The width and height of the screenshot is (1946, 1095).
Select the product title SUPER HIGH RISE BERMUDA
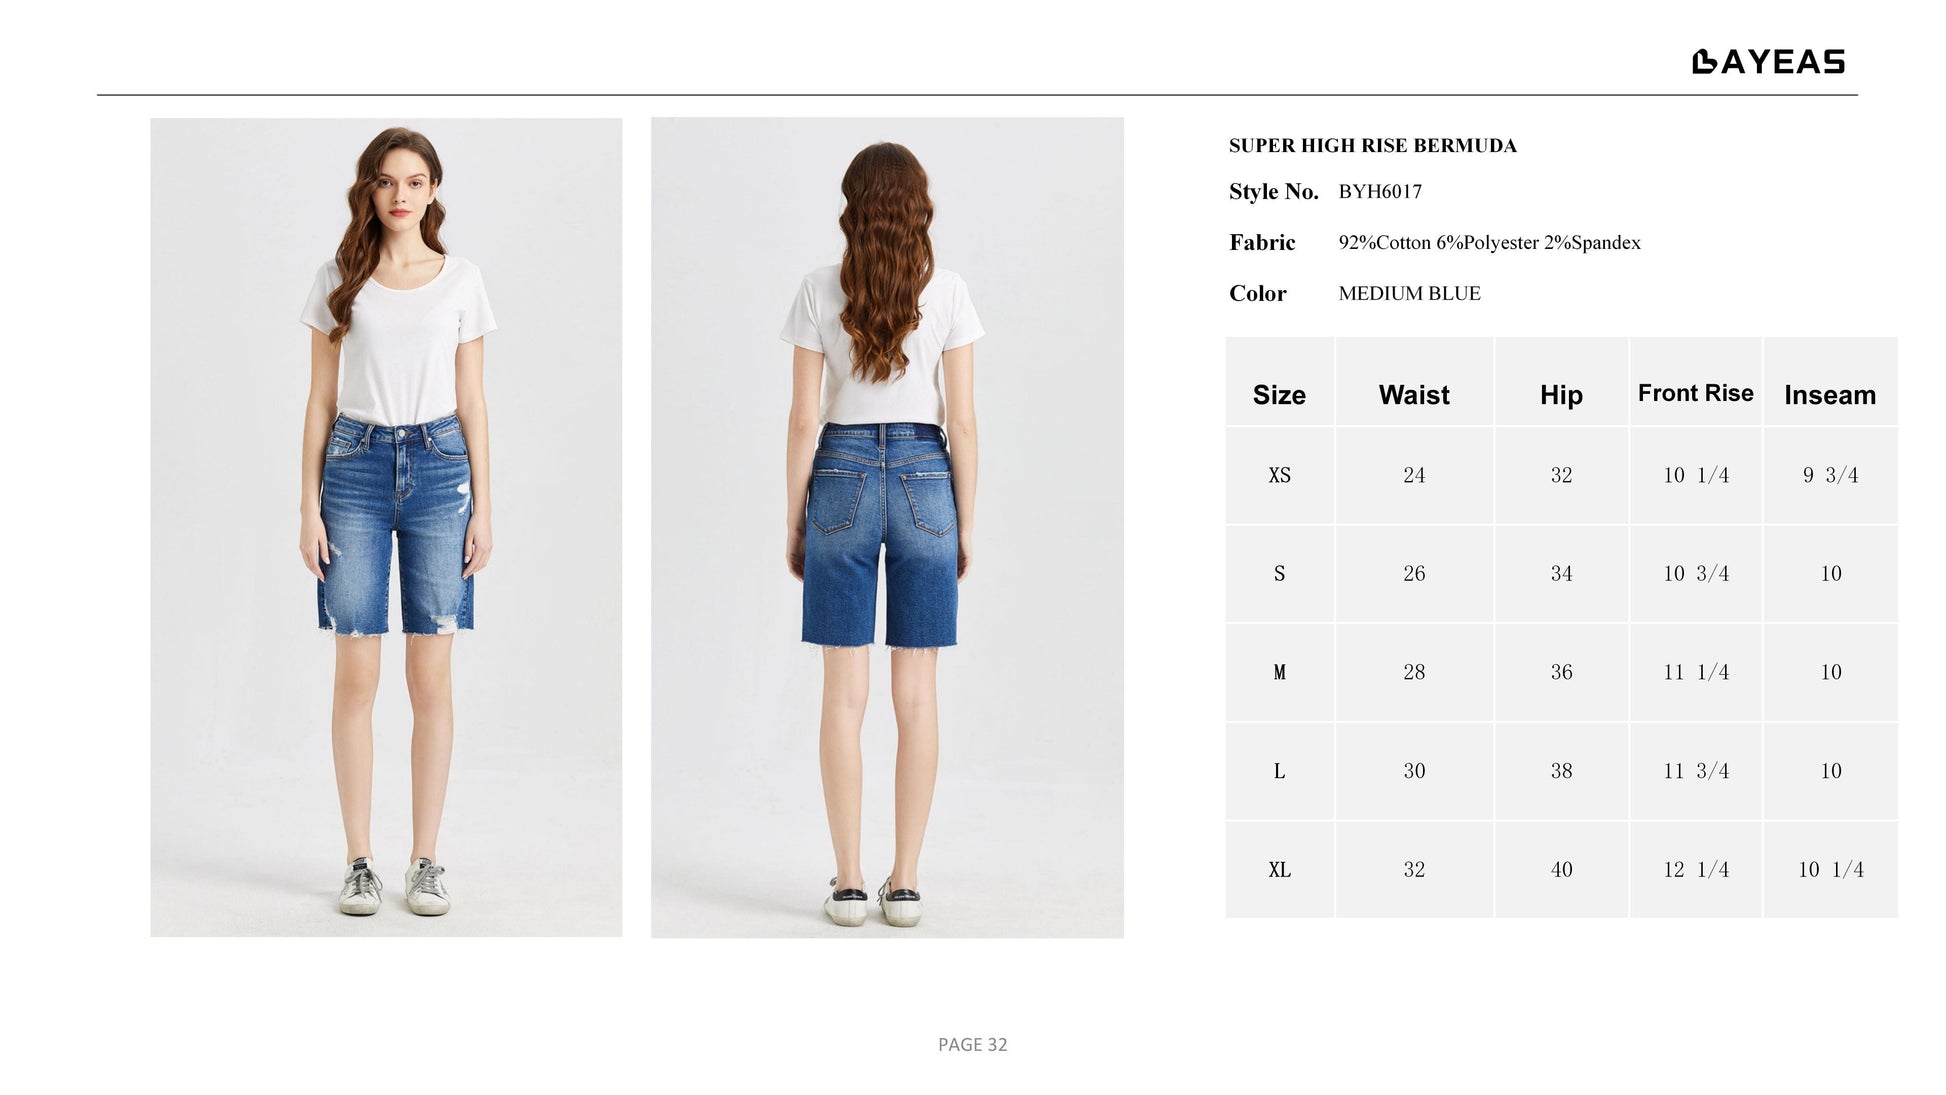(x=1372, y=146)
